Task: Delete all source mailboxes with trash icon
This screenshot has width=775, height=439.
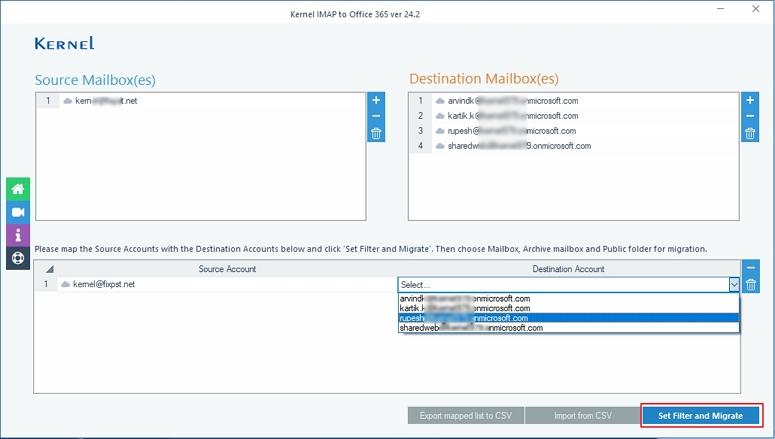Action: [376, 133]
